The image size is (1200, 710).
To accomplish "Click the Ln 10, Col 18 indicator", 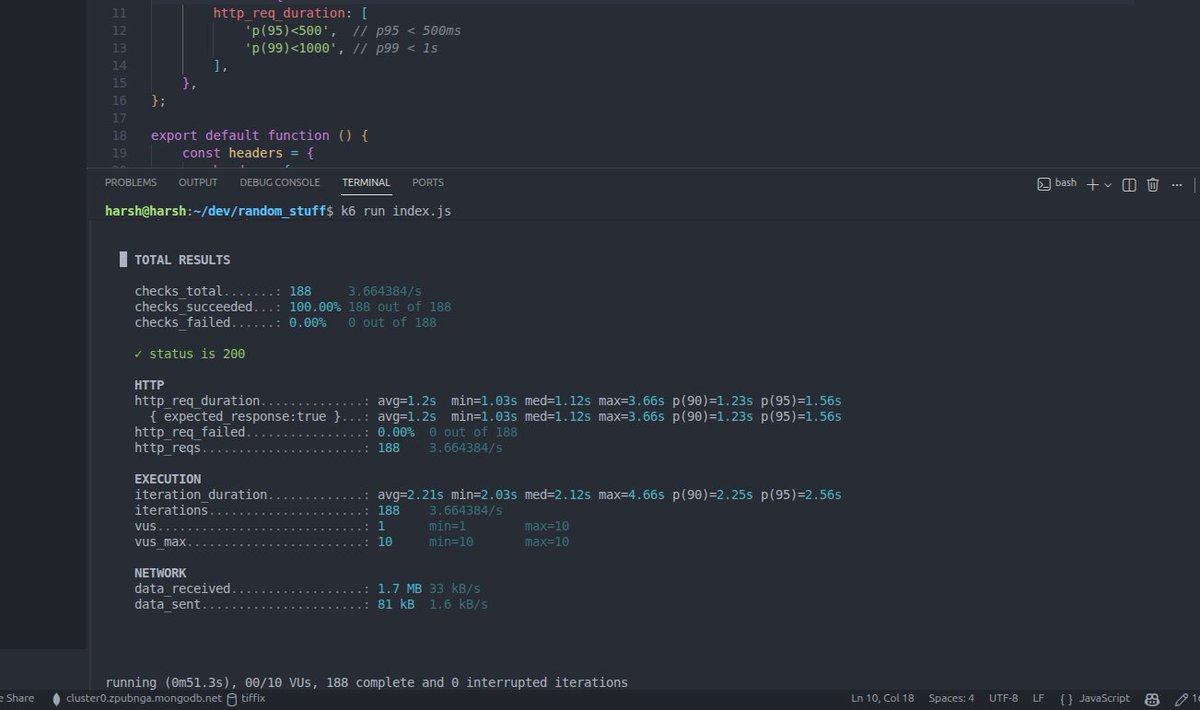I will [x=883, y=698].
